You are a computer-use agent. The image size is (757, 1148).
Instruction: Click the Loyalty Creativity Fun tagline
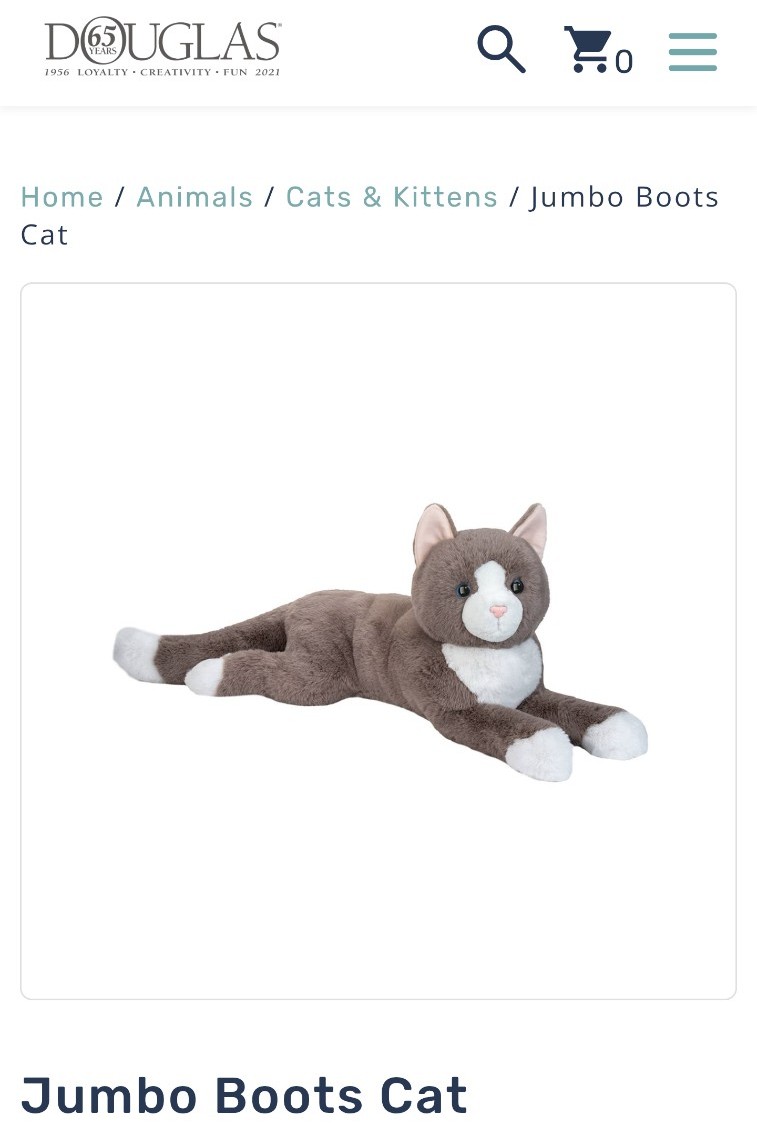(162, 72)
